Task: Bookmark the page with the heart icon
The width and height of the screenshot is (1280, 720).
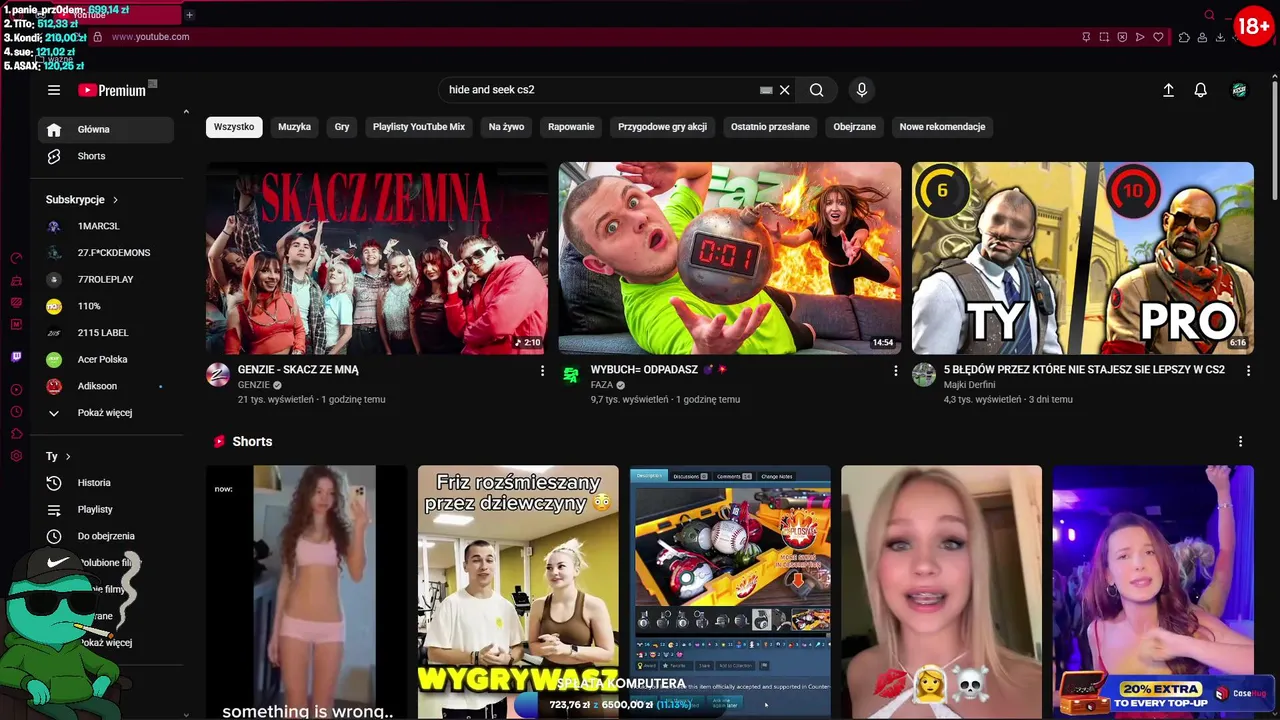Action: click(x=1158, y=37)
